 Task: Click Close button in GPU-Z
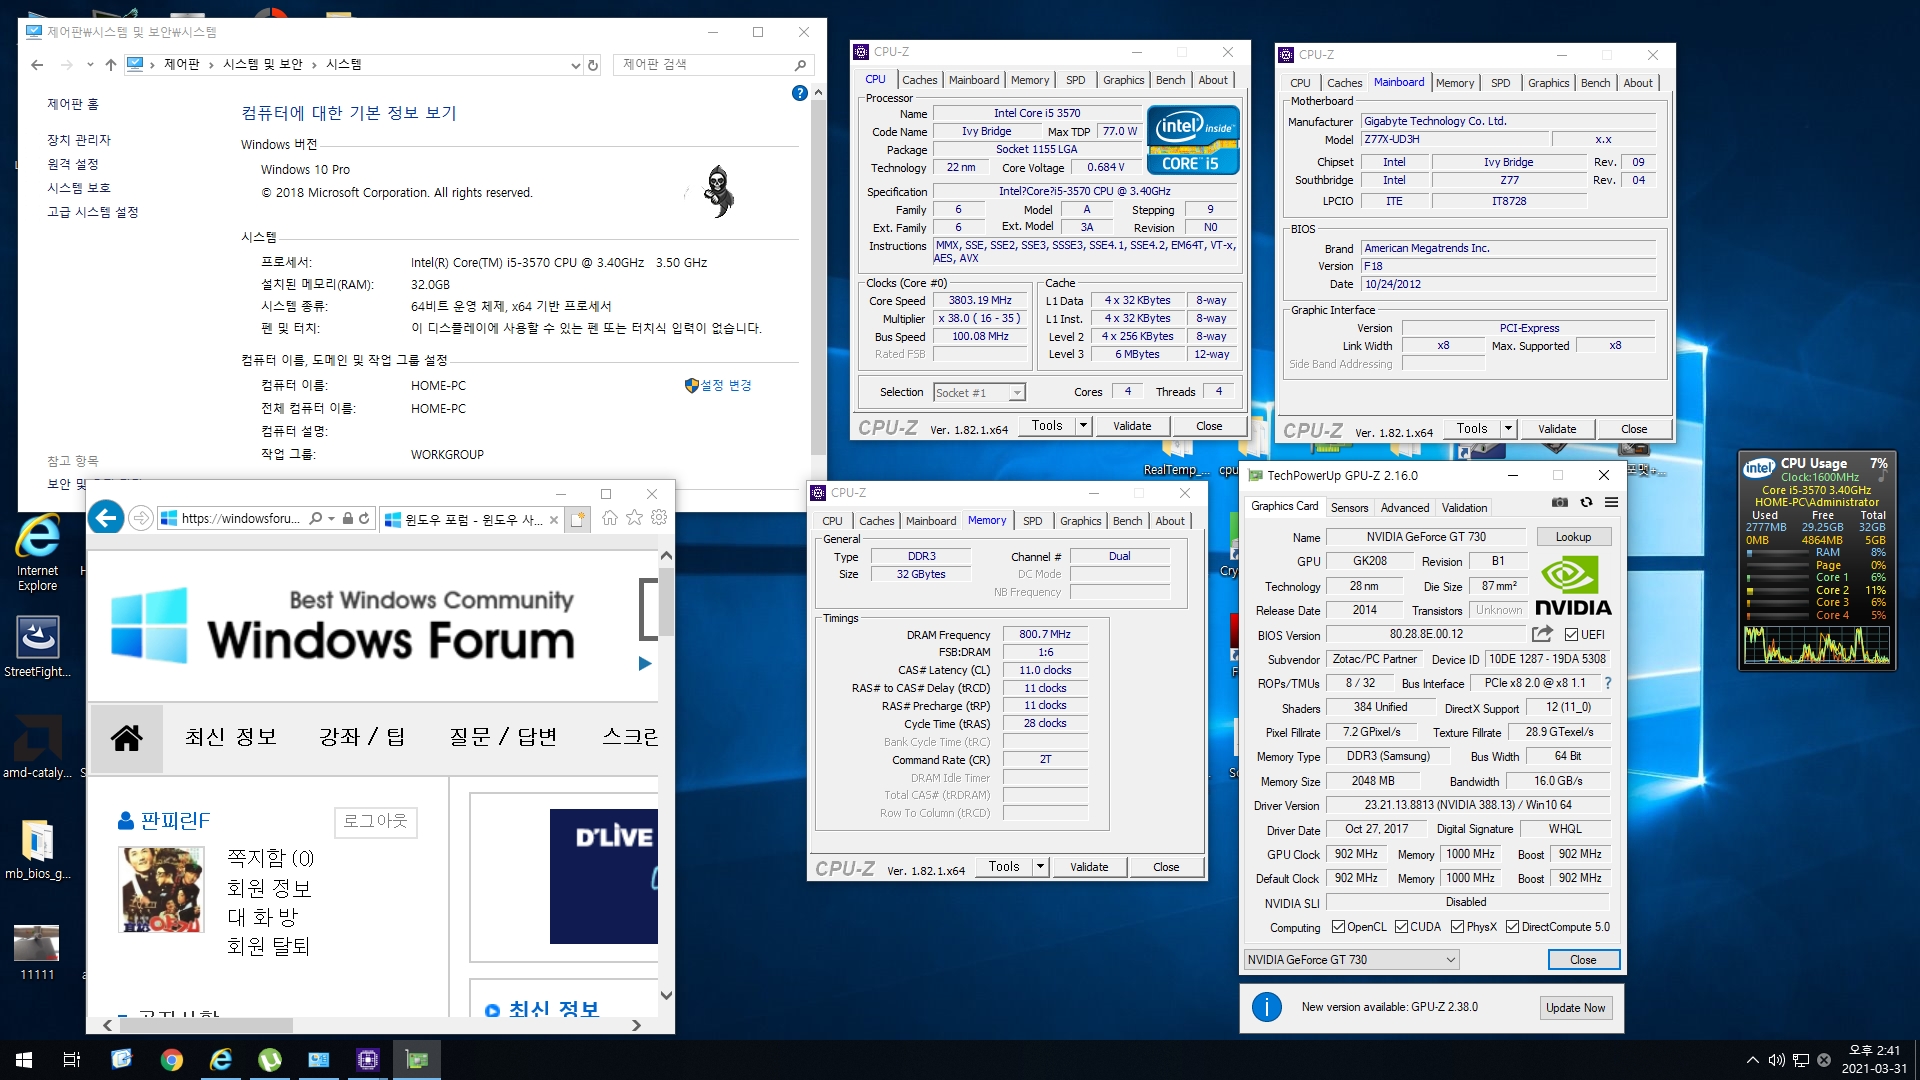(1583, 960)
